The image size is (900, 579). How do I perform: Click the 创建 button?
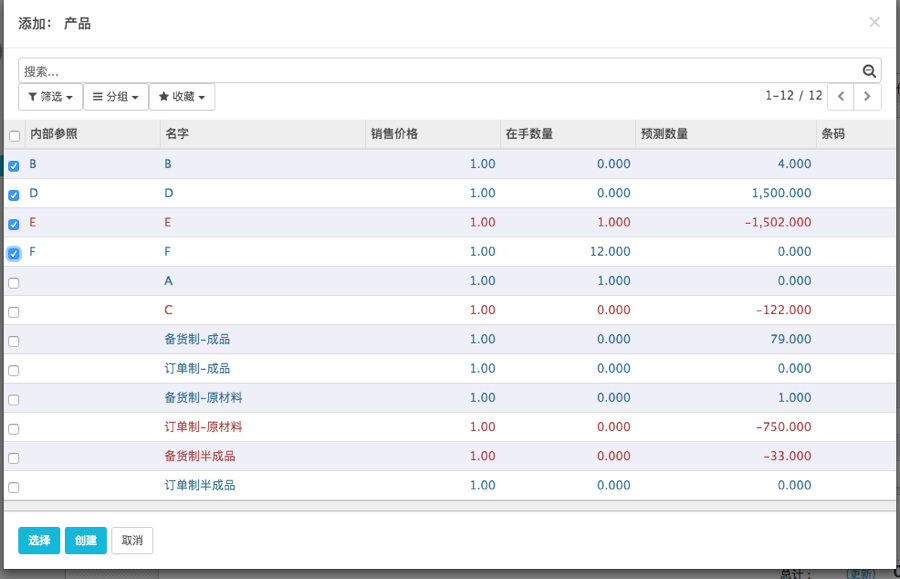[x=86, y=540]
